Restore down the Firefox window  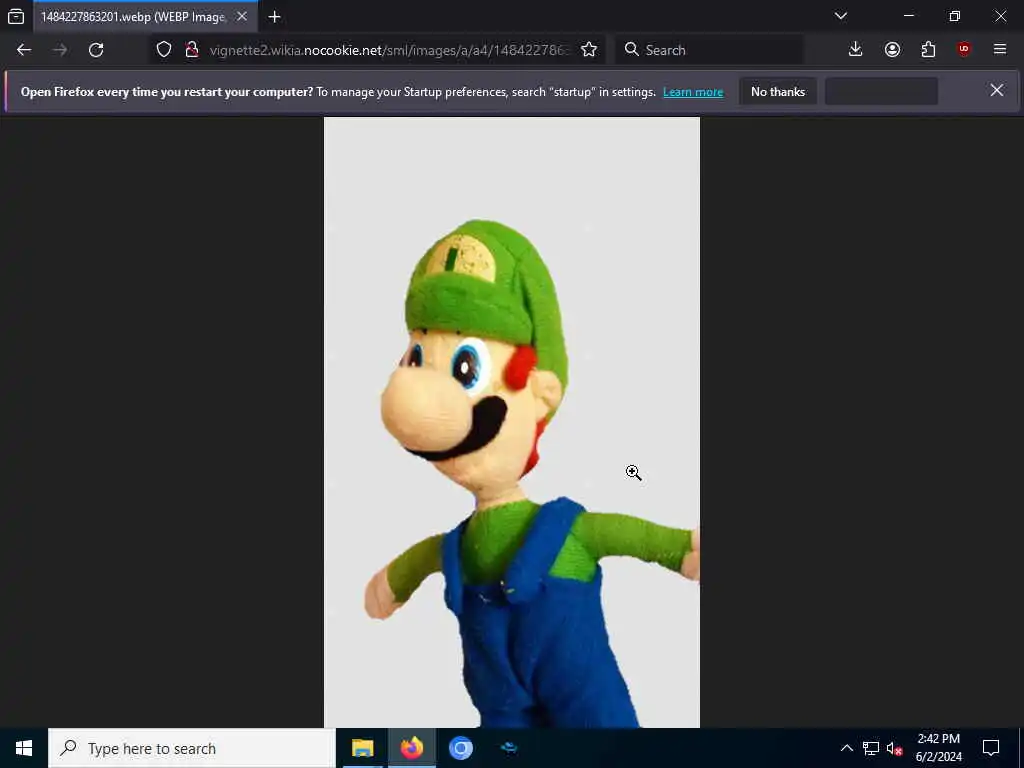pos(955,16)
